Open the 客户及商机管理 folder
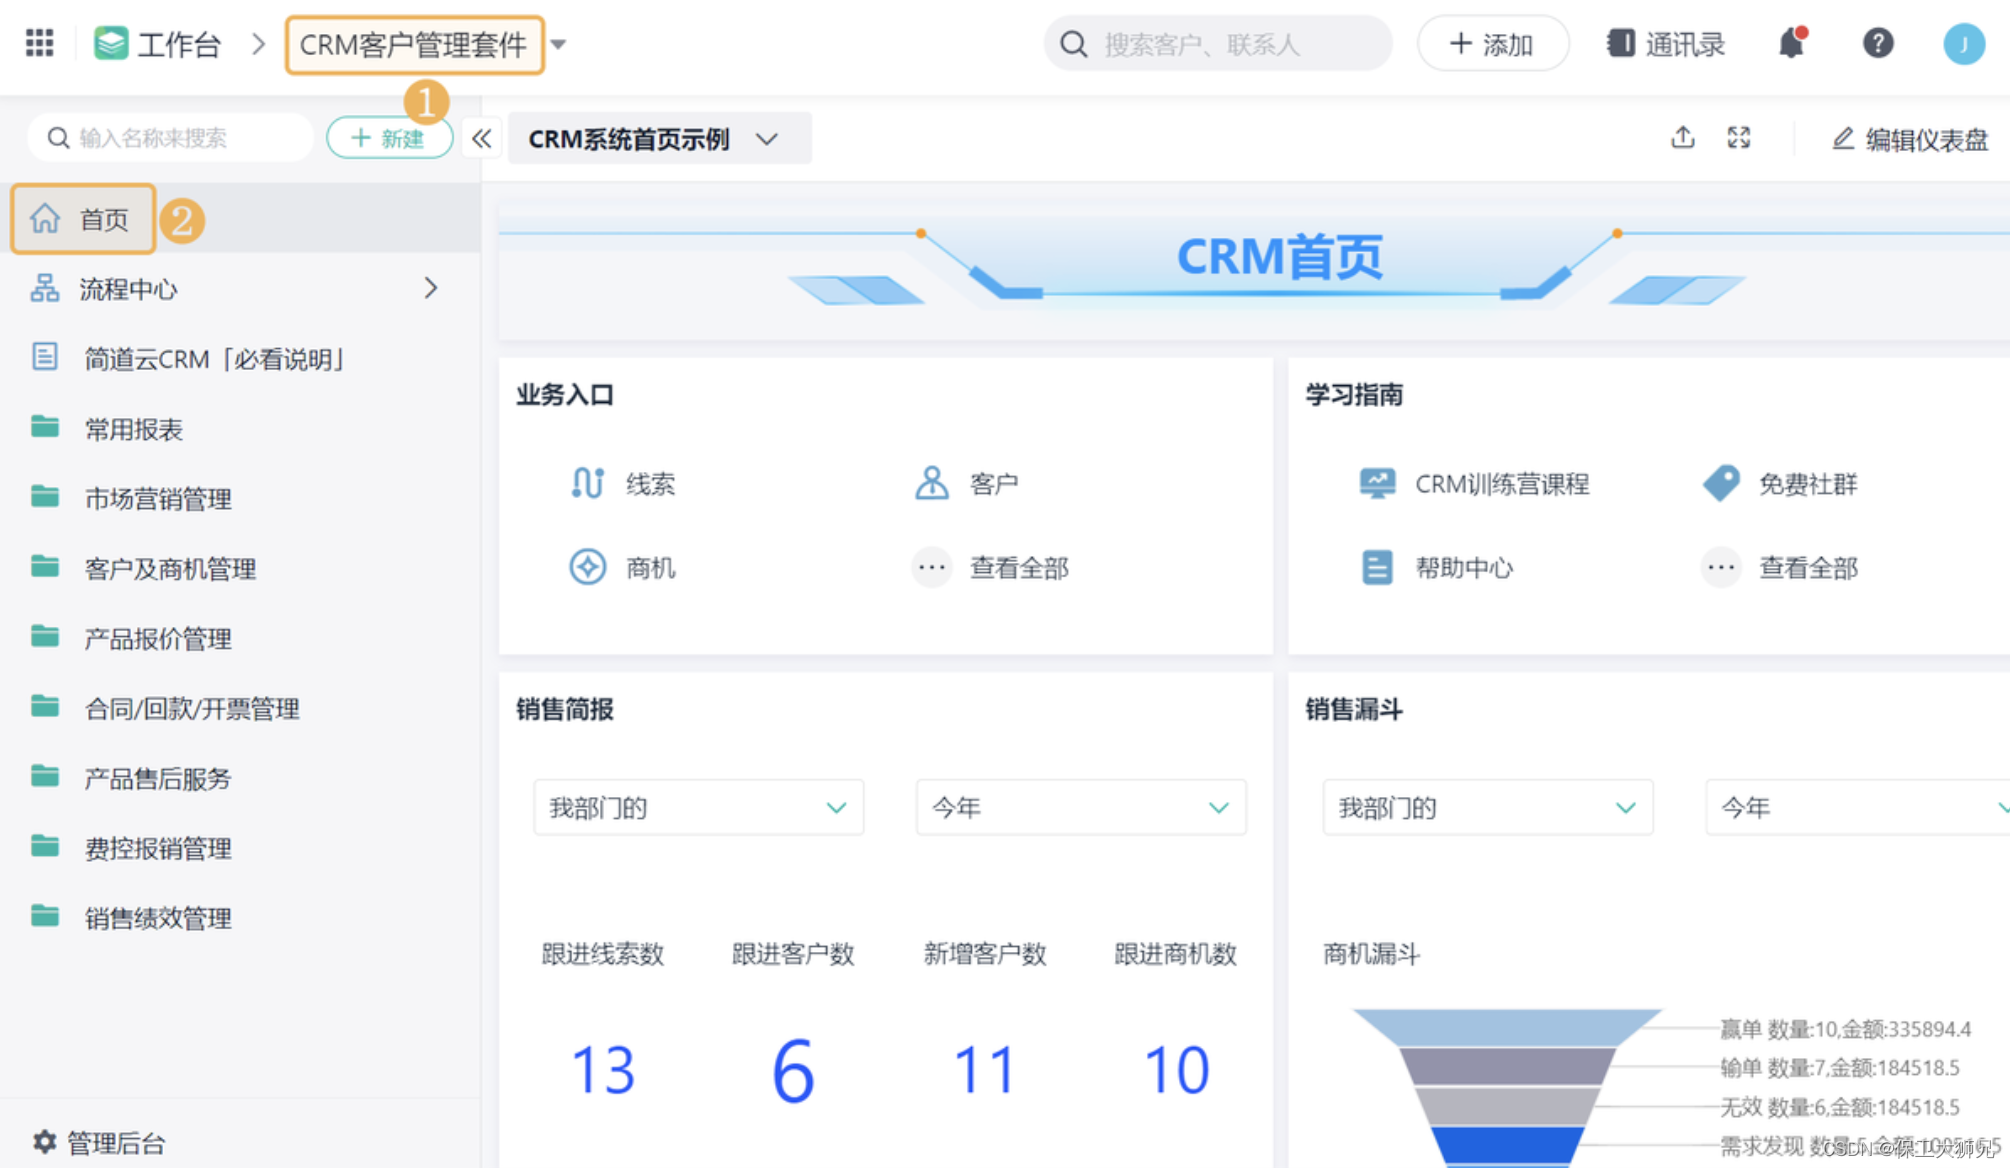Screen dimensions: 2010x1168 pyautogui.click(x=170, y=569)
